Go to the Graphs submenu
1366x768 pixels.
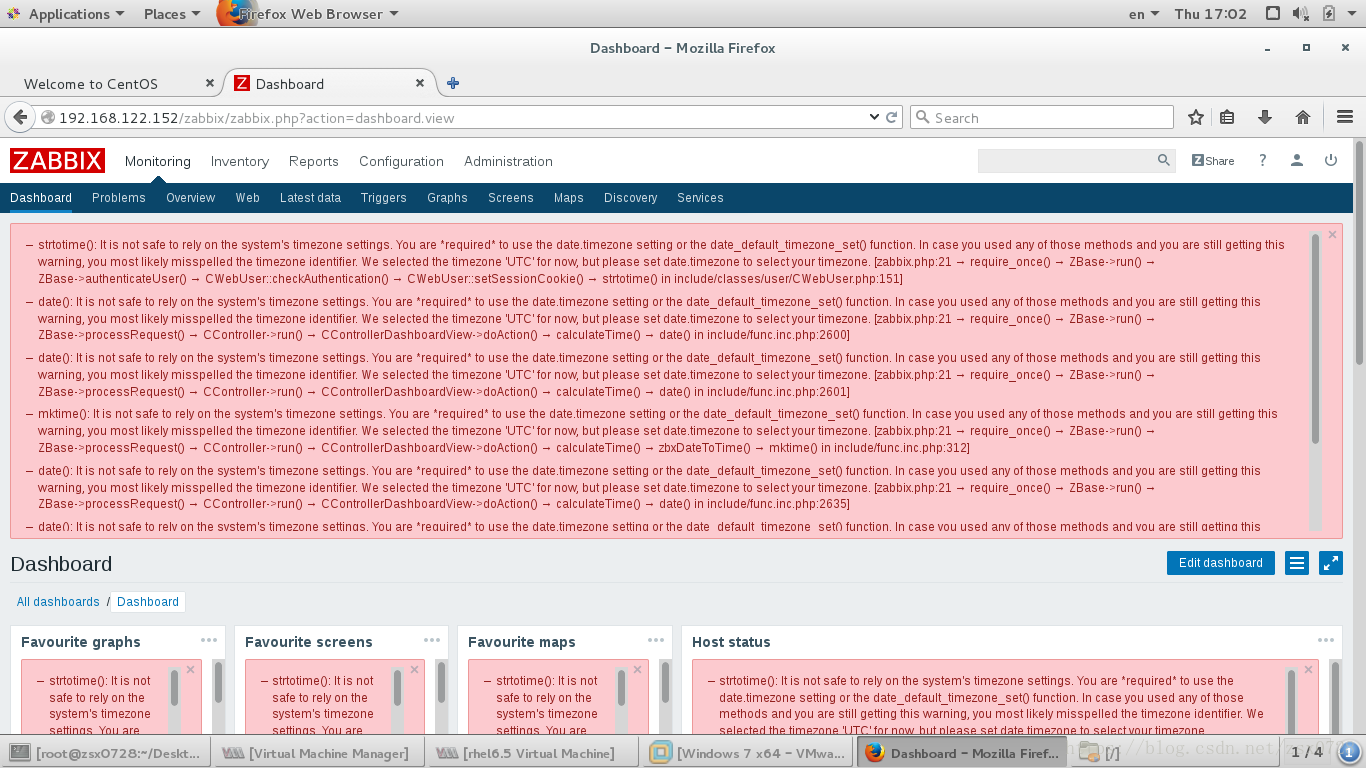447,198
